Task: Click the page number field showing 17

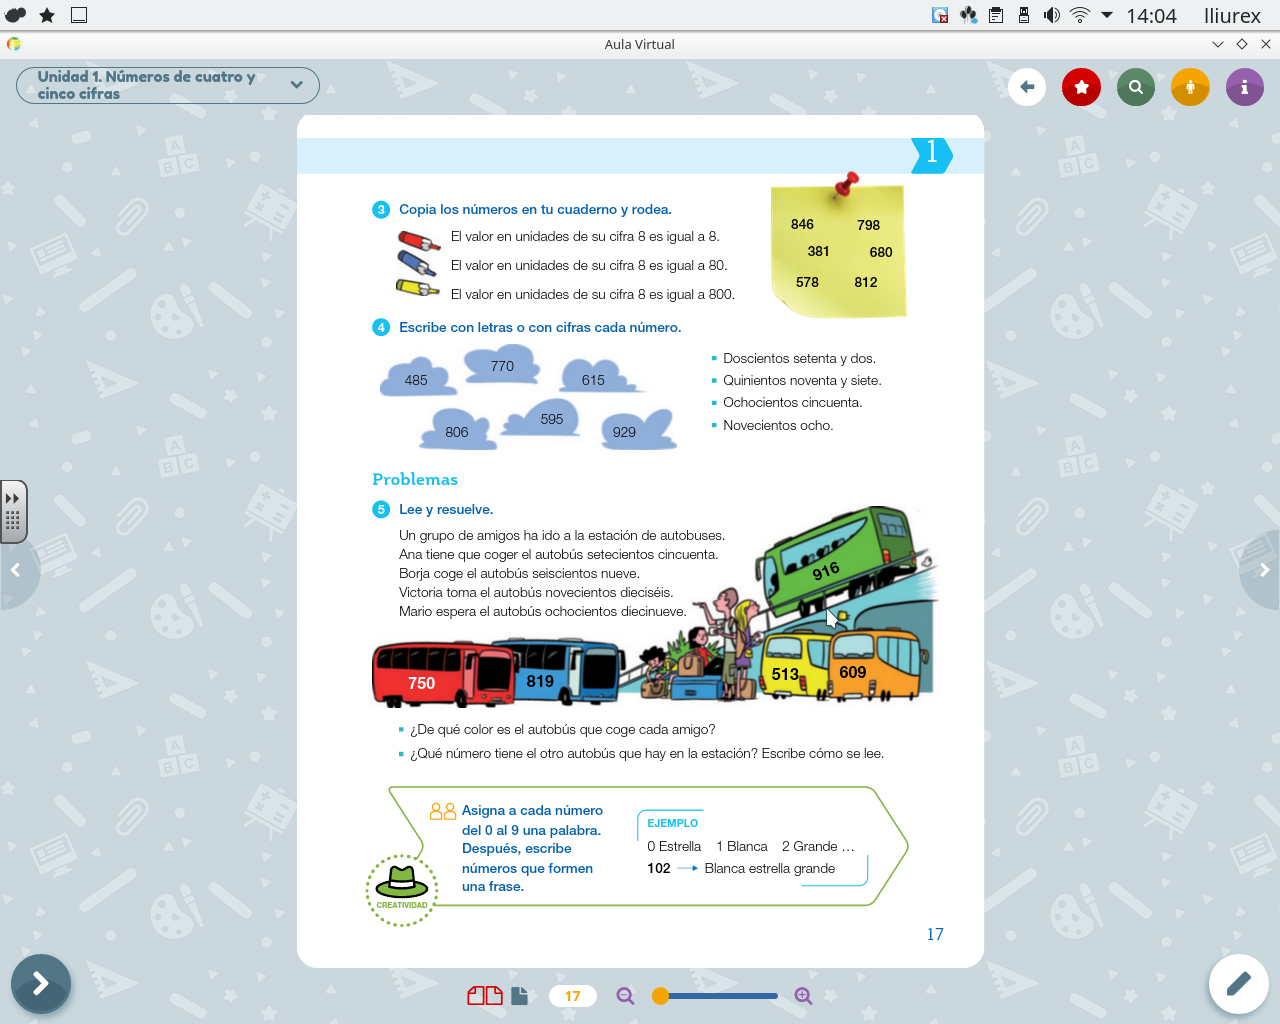Action: click(x=572, y=996)
